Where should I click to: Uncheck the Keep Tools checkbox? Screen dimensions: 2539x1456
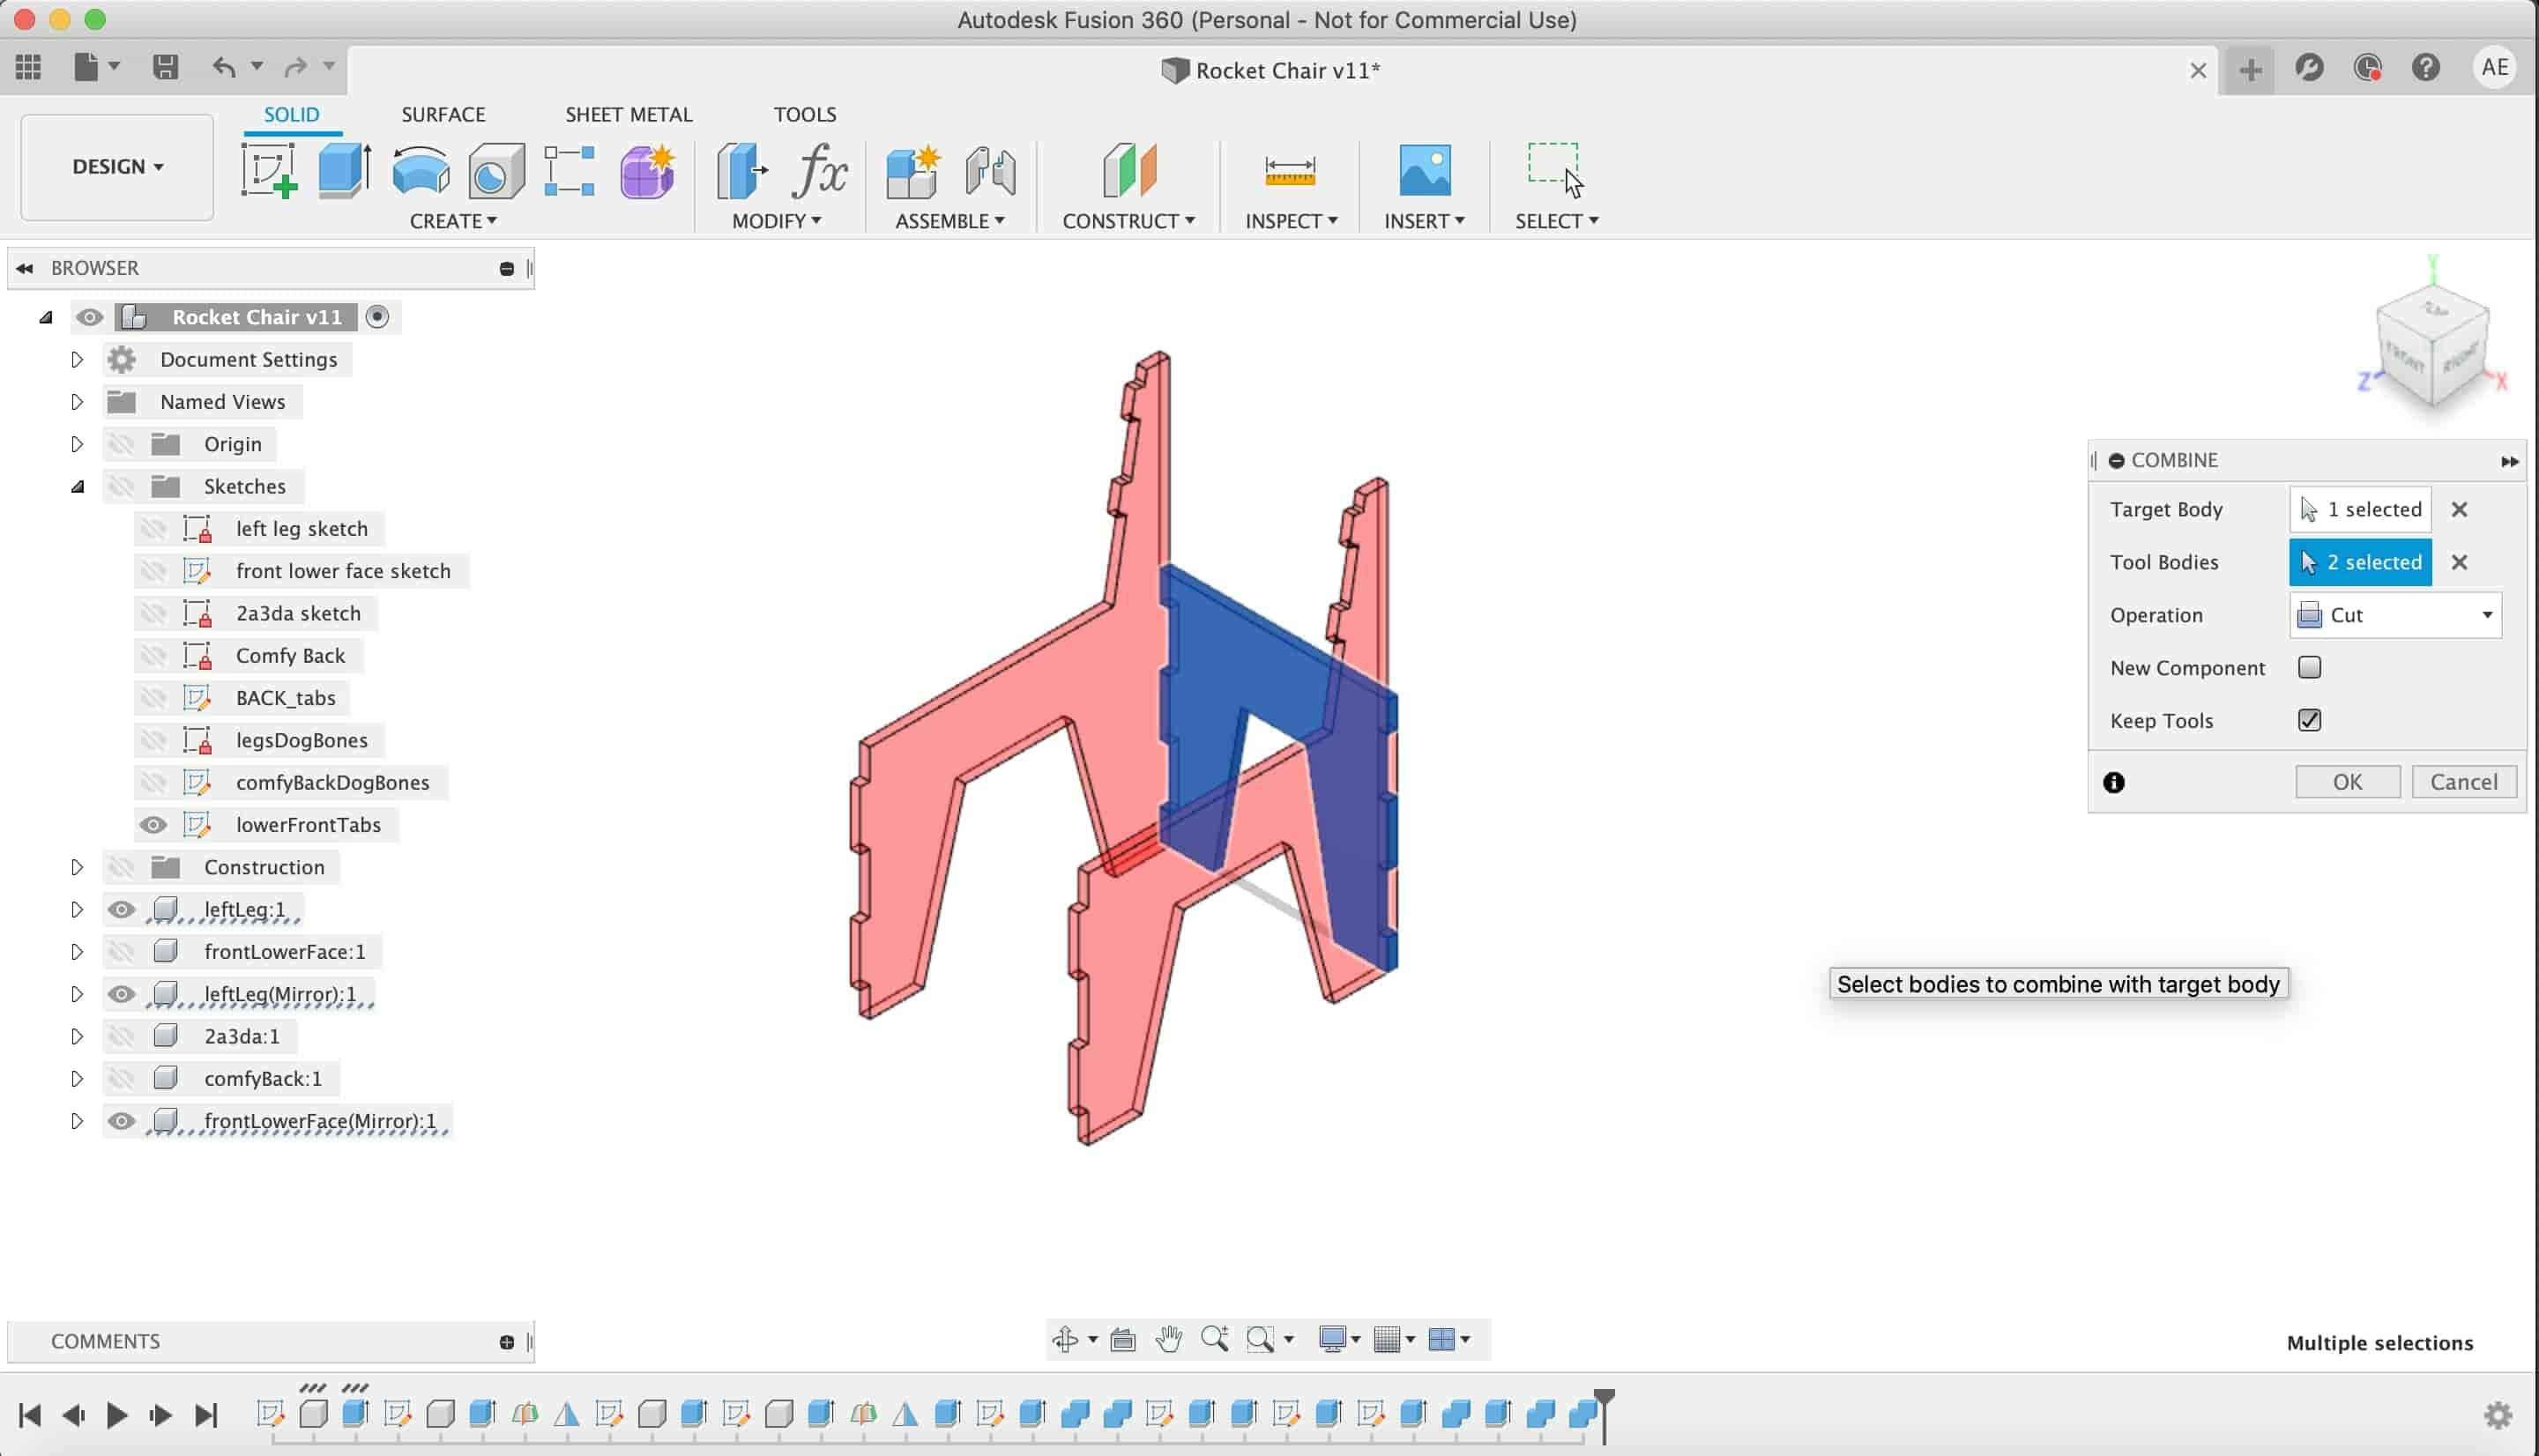[x=2309, y=720]
